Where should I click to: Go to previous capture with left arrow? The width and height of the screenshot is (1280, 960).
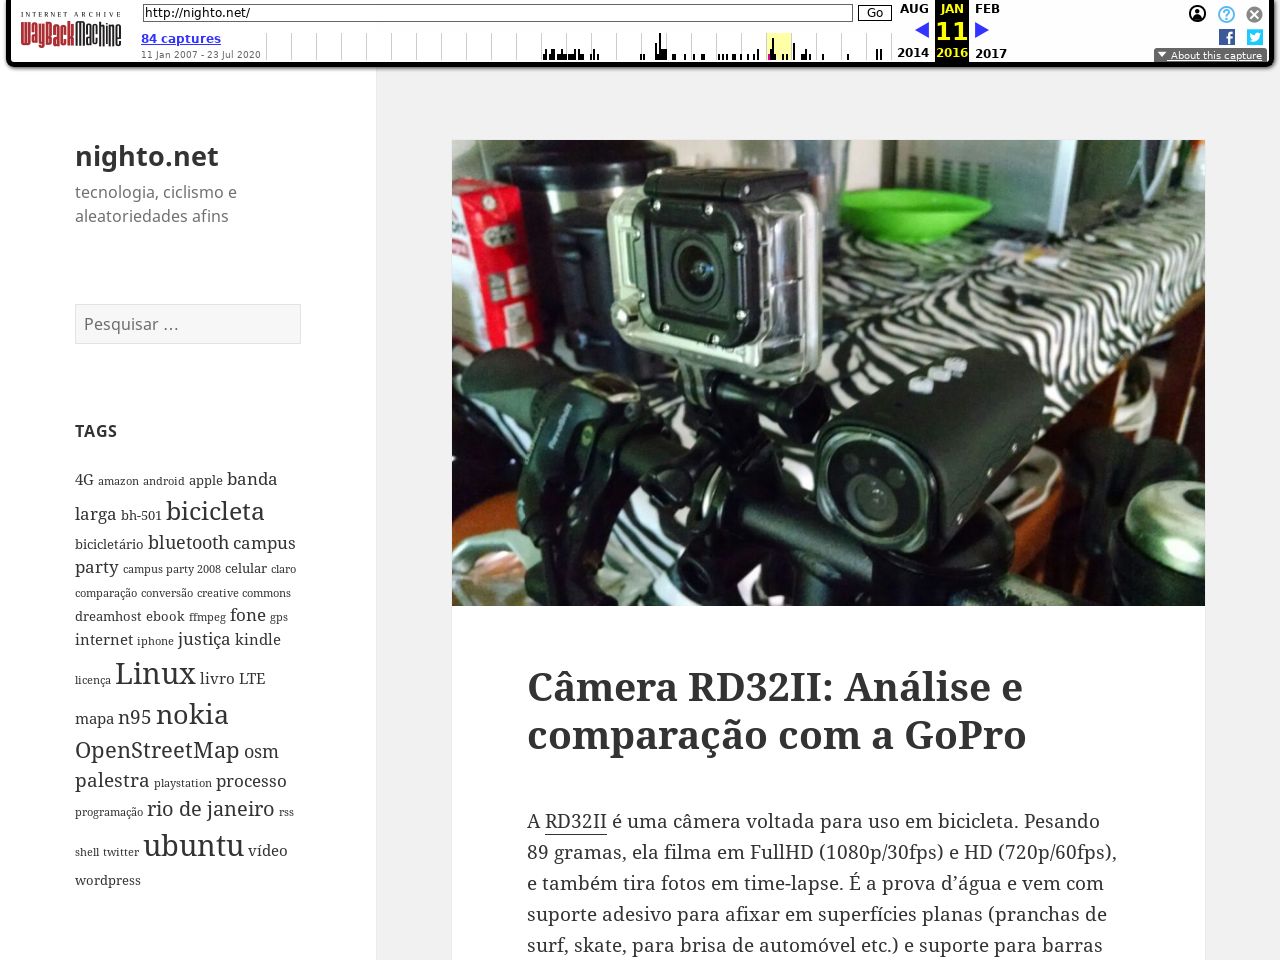pyautogui.click(x=921, y=31)
